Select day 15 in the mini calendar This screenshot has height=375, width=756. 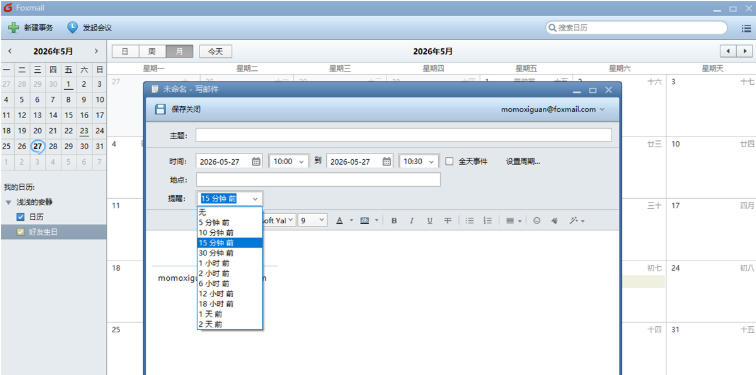point(69,115)
